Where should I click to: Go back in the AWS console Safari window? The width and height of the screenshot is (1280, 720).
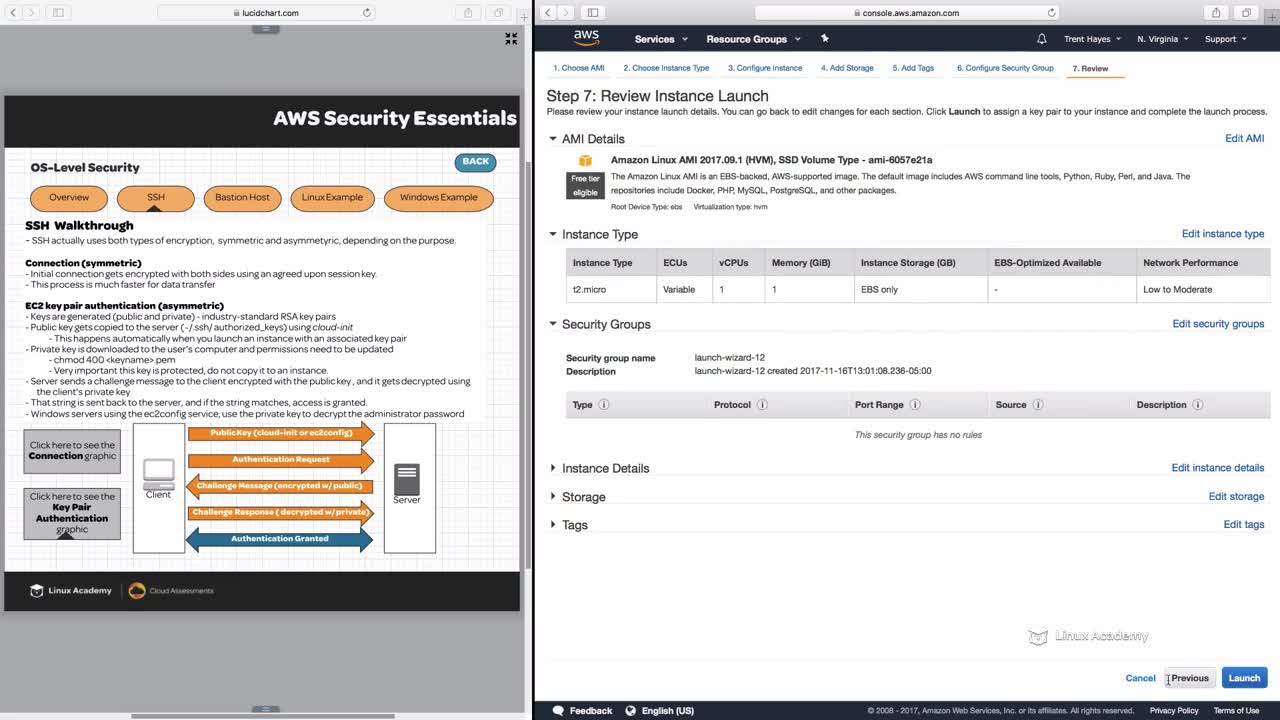[548, 13]
